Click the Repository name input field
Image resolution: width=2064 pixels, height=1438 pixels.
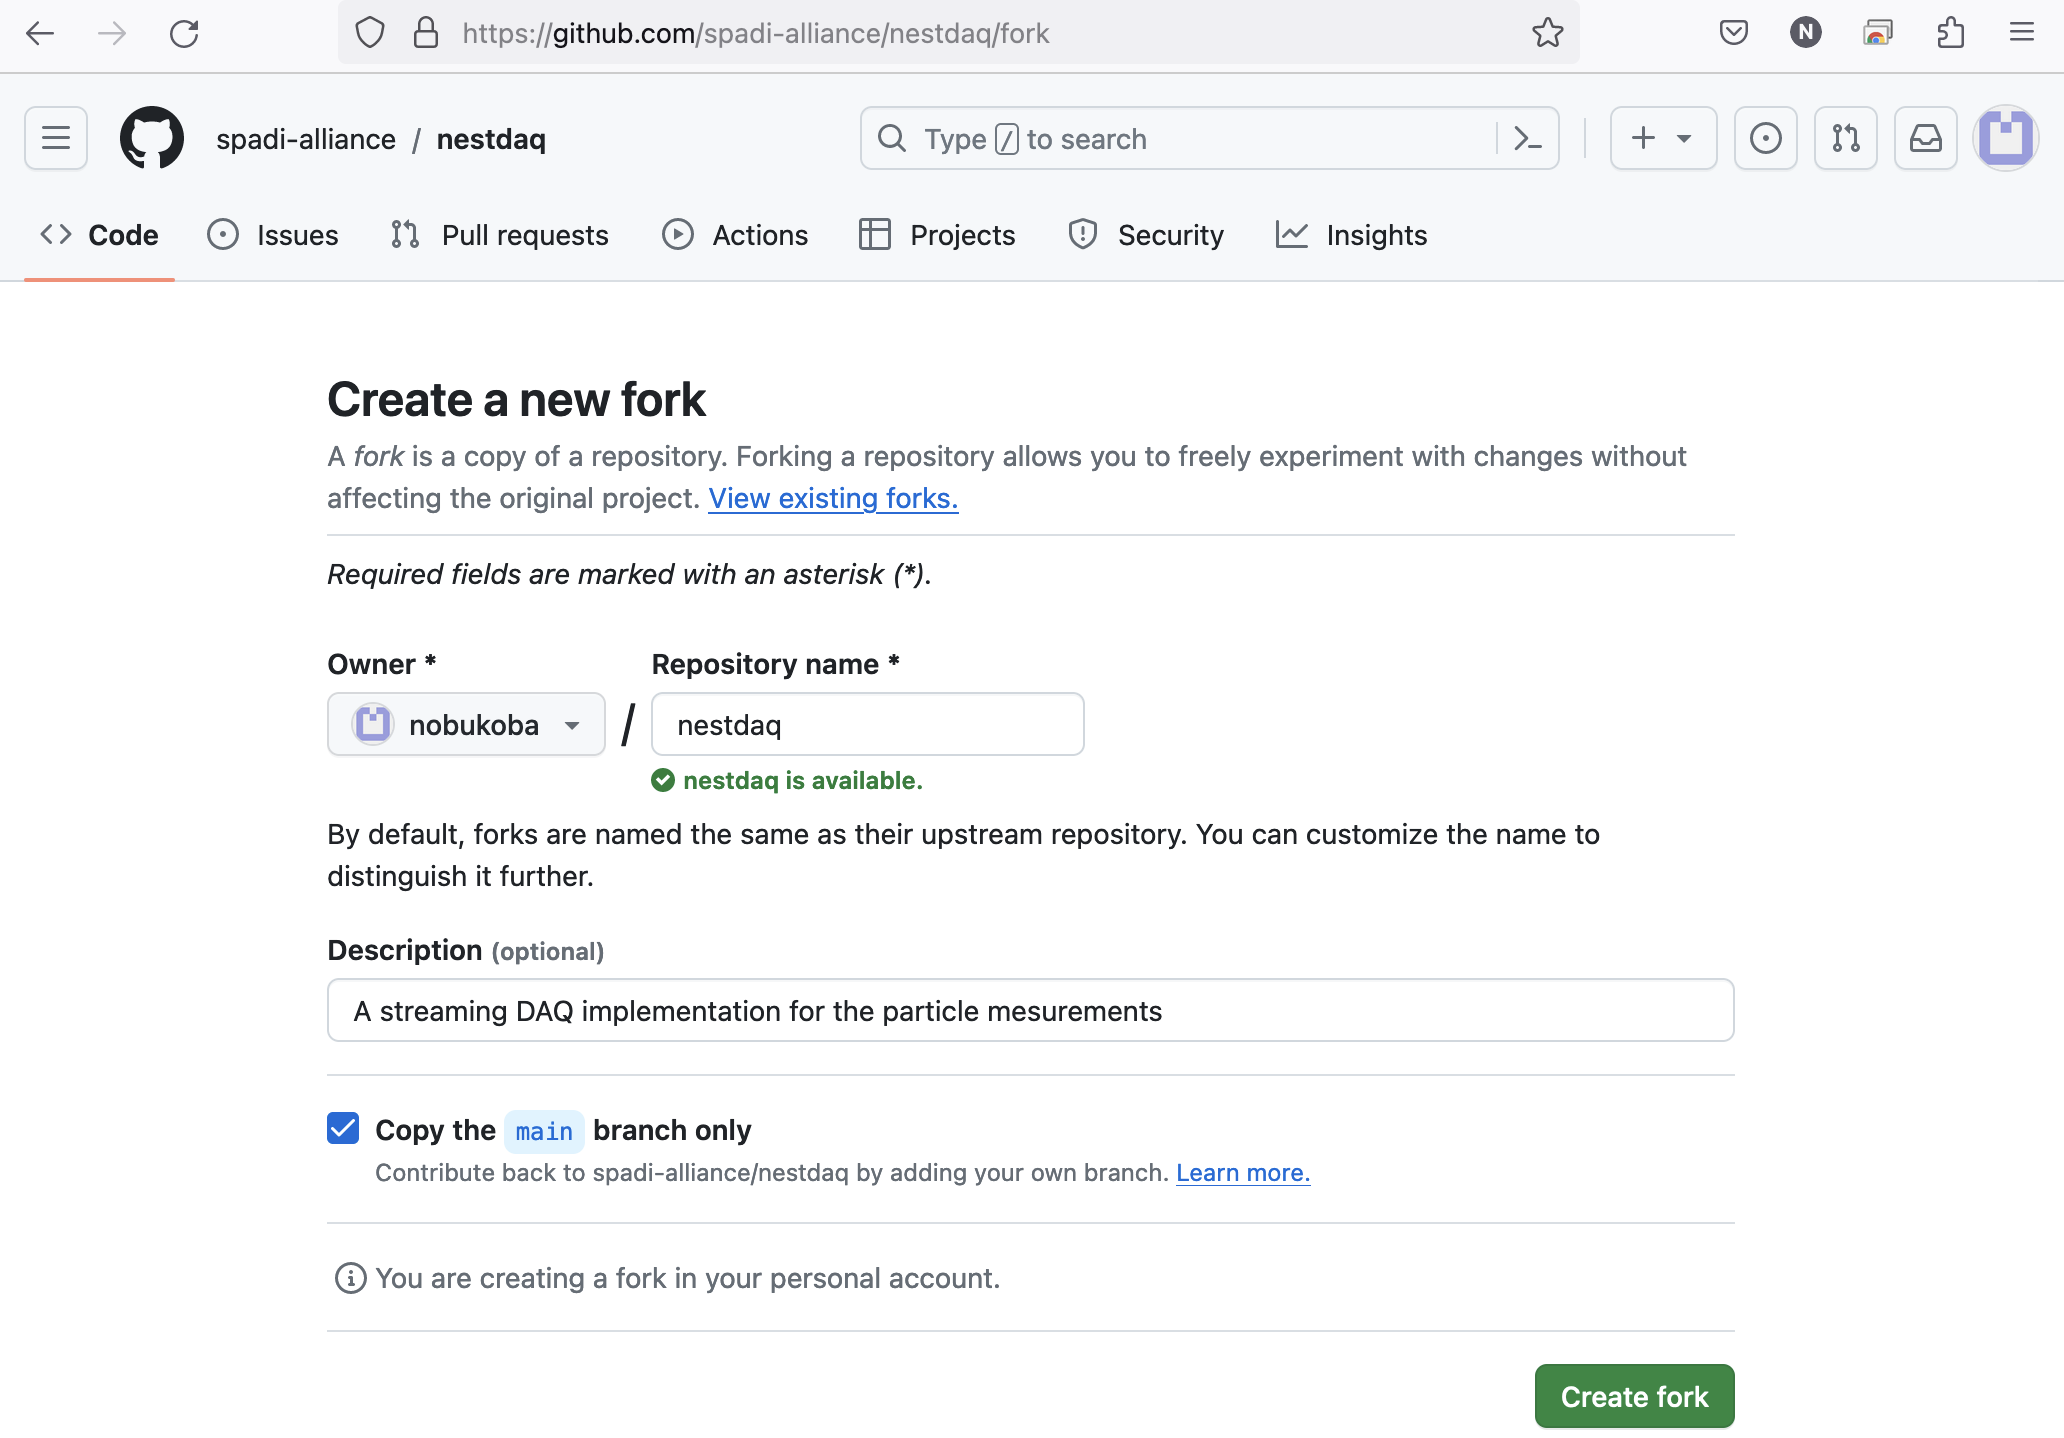[867, 724]
